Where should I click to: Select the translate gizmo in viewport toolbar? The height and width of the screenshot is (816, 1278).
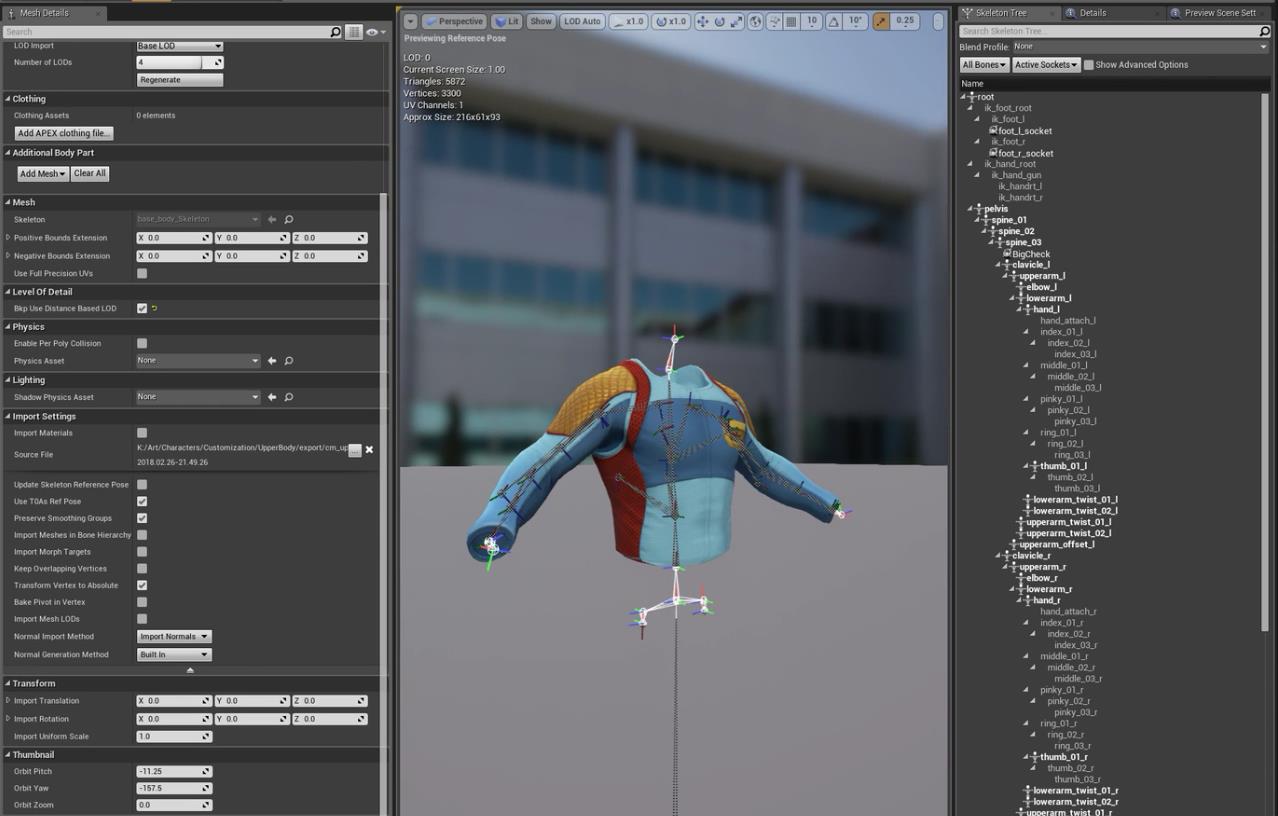click(x=705, y=20)
